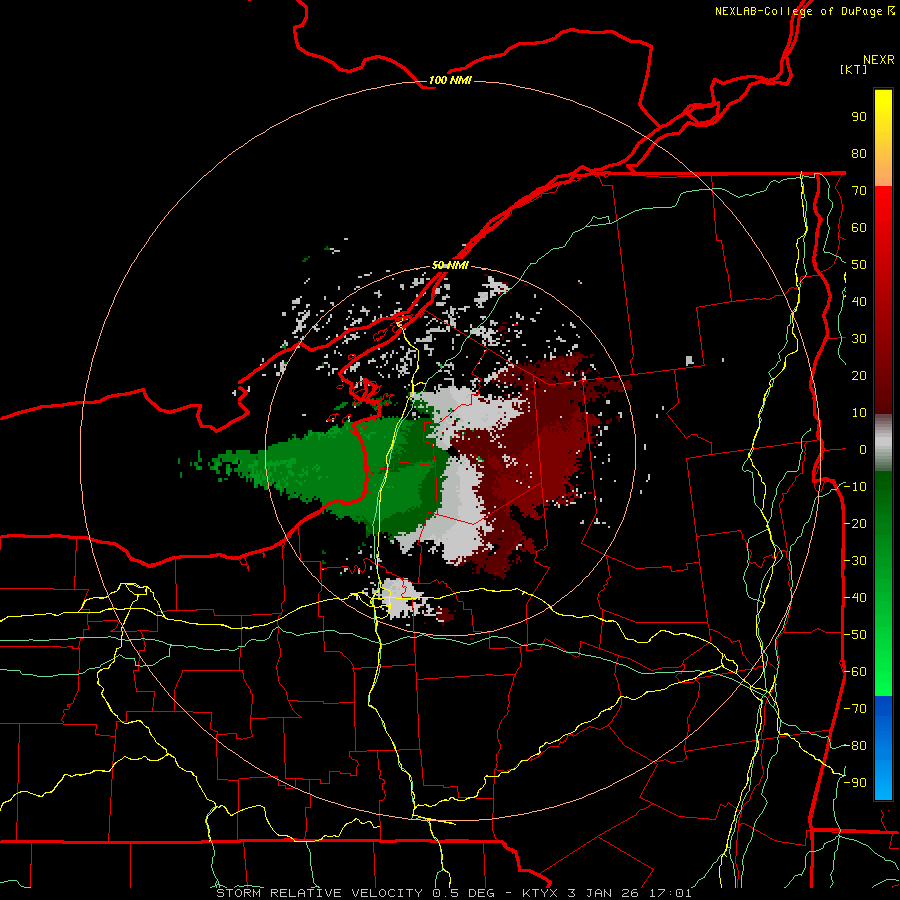900x900 pixels.
Task: Click the -60 value on the velocity scale
Action: pos(855,672)
